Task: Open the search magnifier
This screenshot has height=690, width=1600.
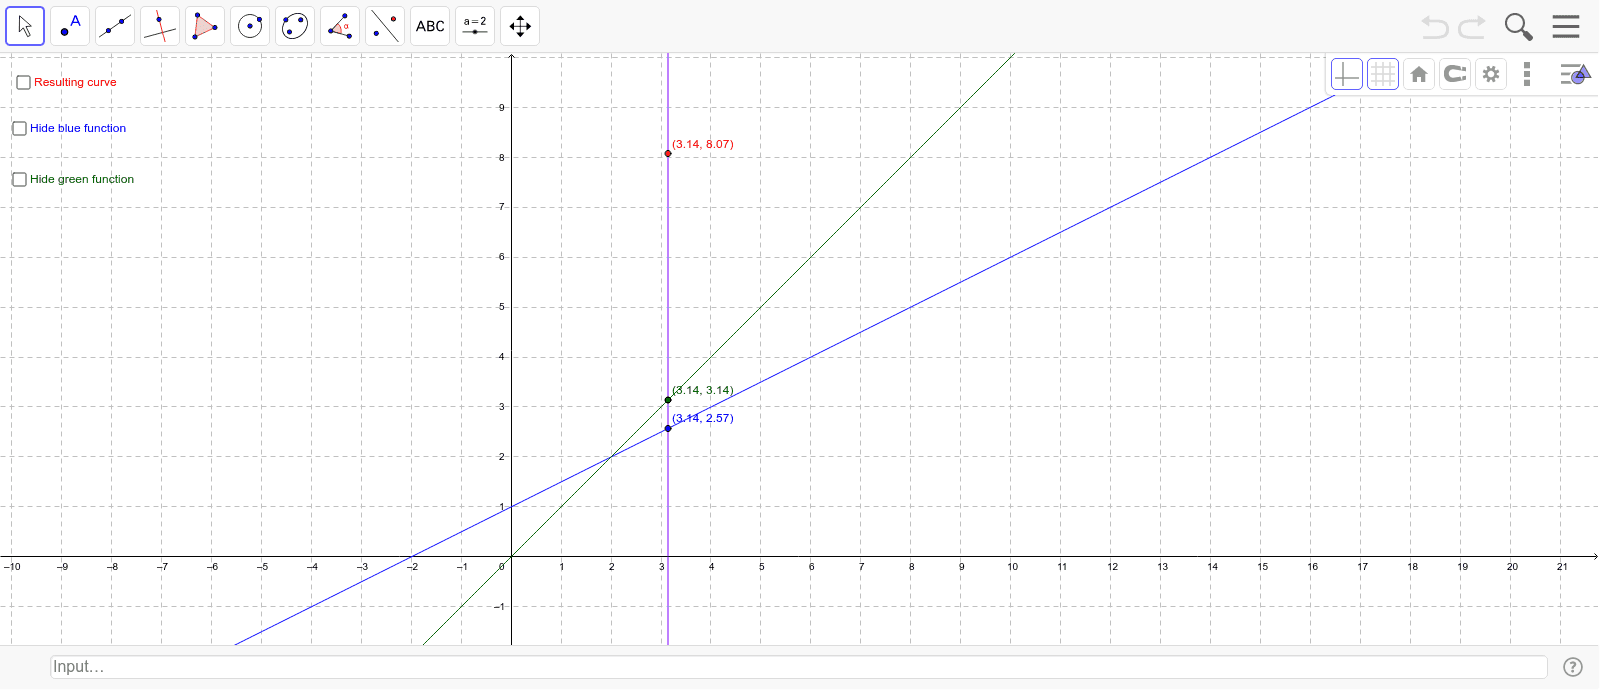Action: (1518, 27)
